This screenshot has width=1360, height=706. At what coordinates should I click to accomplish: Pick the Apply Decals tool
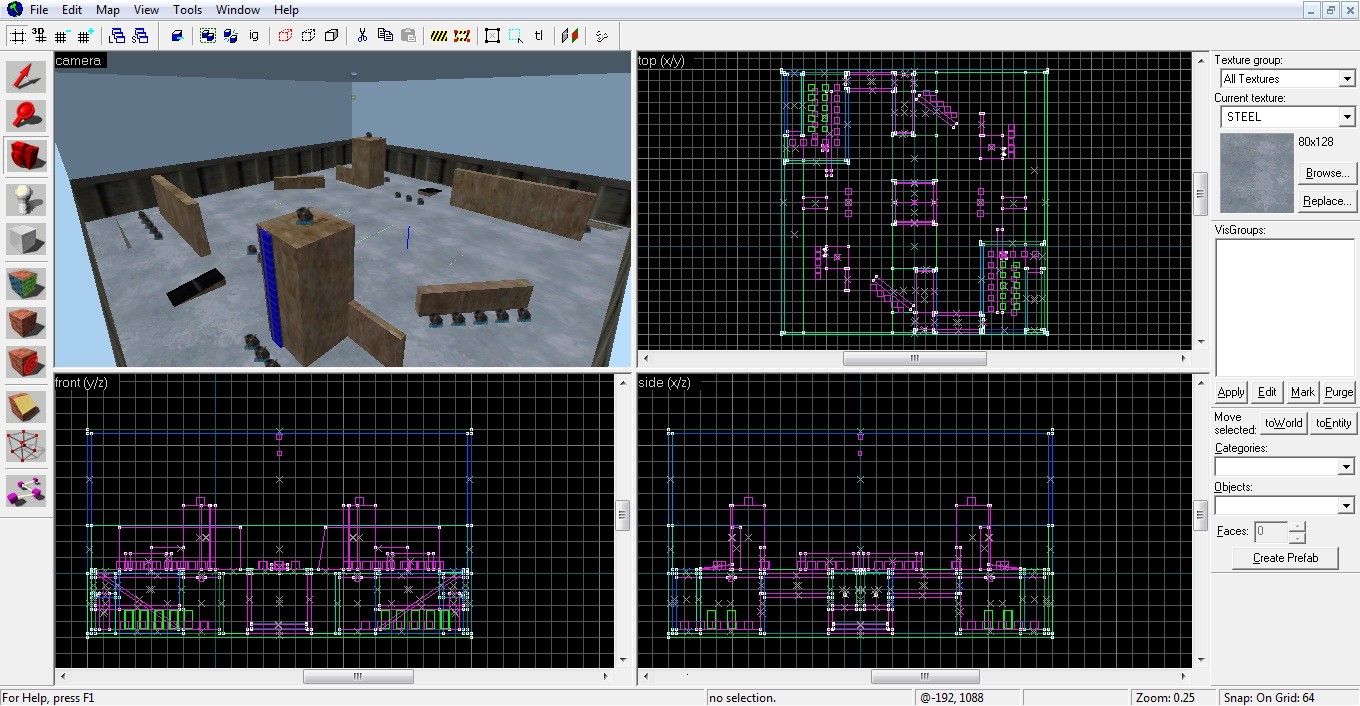(26, 324)
